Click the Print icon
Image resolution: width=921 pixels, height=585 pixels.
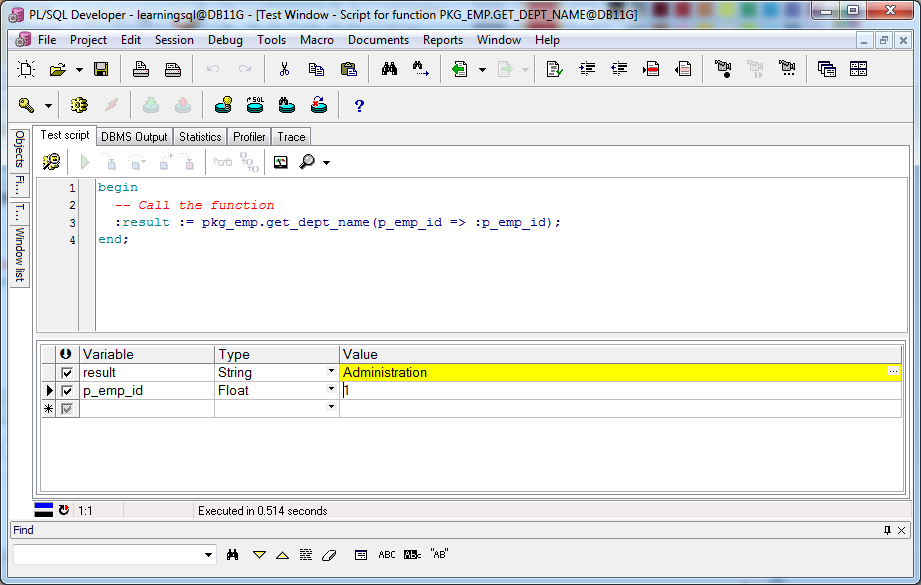coord(141,69)
